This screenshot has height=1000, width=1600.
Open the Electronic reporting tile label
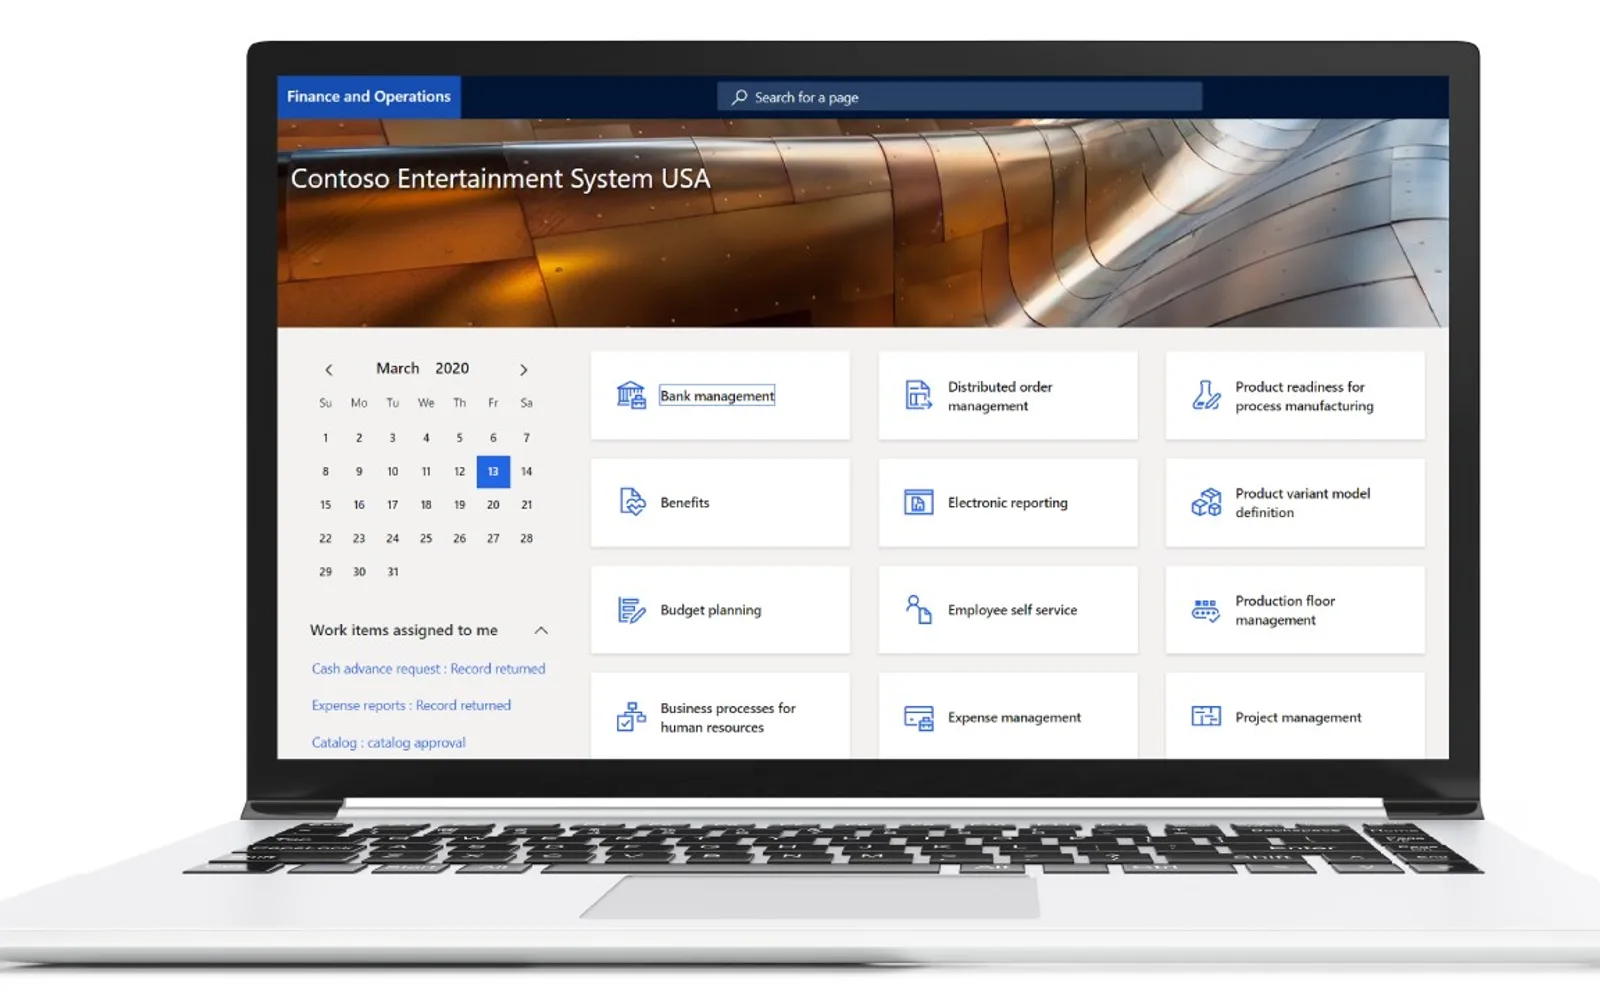(1008, 502)
